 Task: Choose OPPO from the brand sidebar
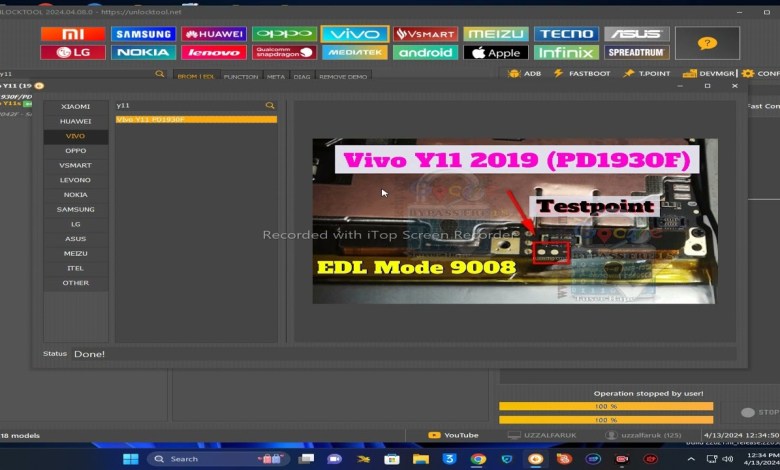[x=76, y=150]
